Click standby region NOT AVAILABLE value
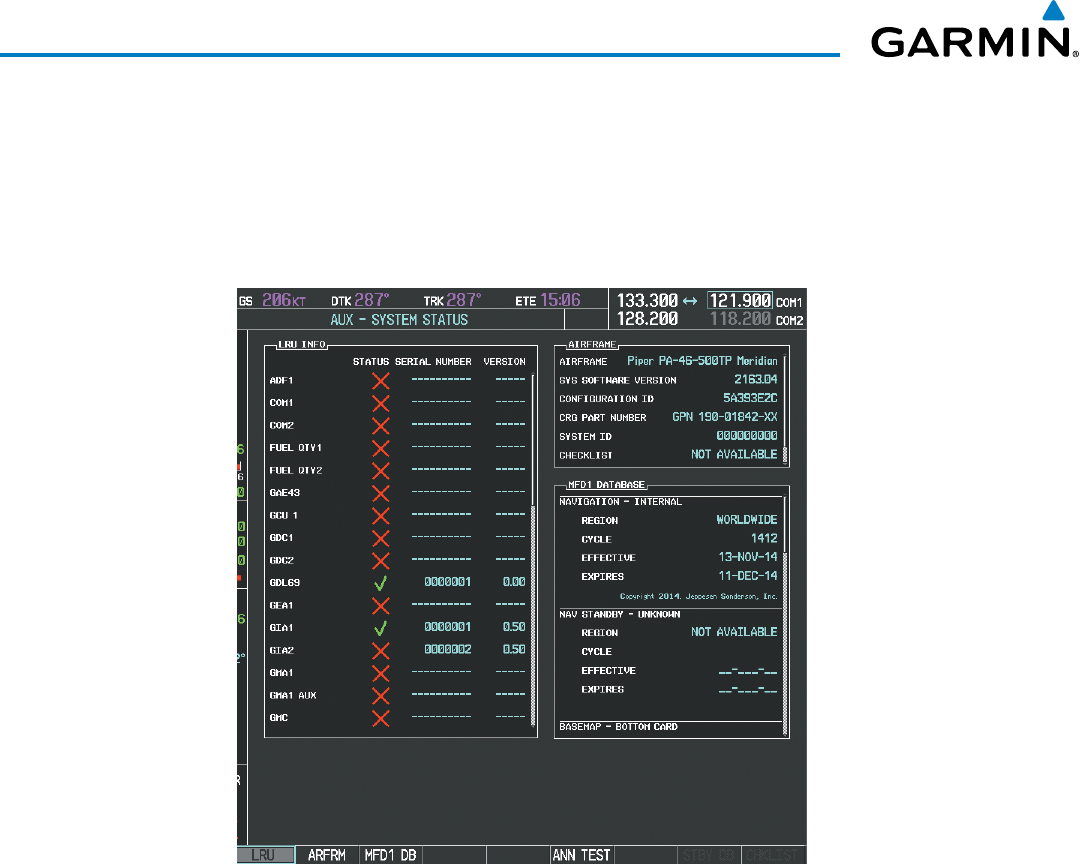This screenshot has height=864, width=1080. coord(734,632)
